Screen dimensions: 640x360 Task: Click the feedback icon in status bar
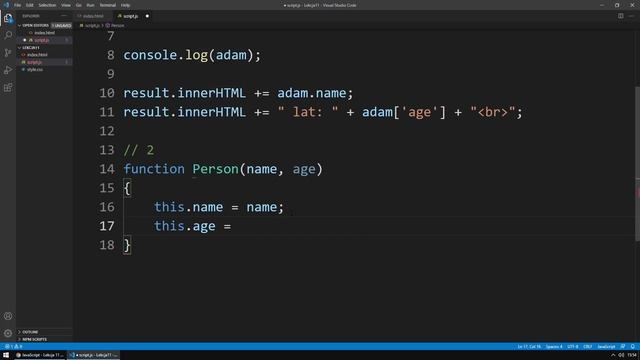click(623, 347)
